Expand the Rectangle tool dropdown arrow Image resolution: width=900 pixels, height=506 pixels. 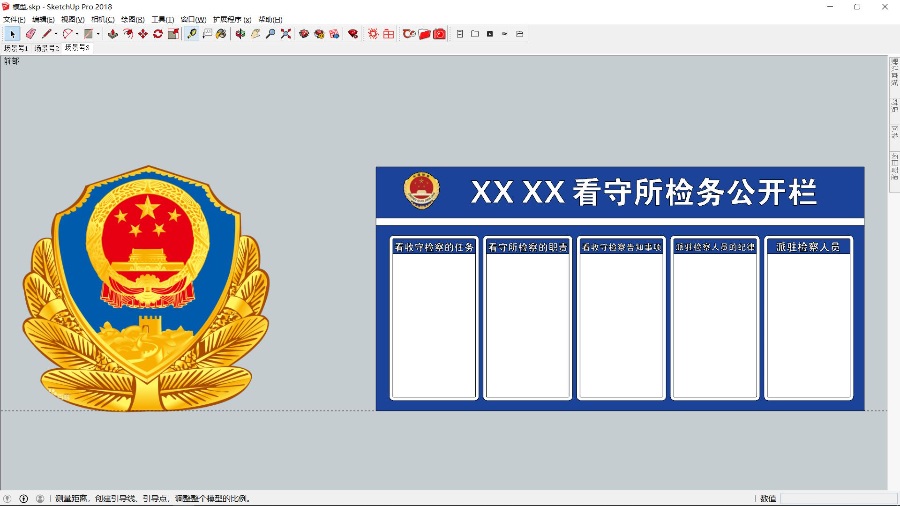[98, 34]
